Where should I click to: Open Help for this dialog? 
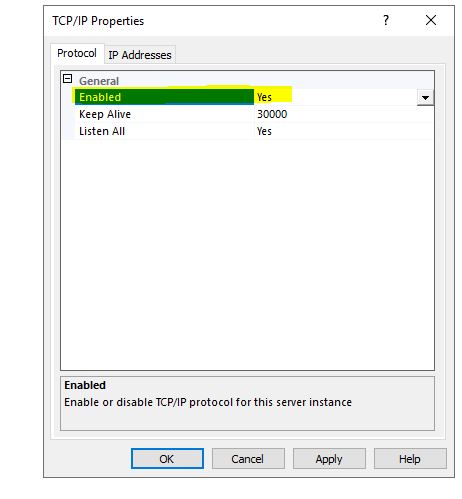(410, 459)
